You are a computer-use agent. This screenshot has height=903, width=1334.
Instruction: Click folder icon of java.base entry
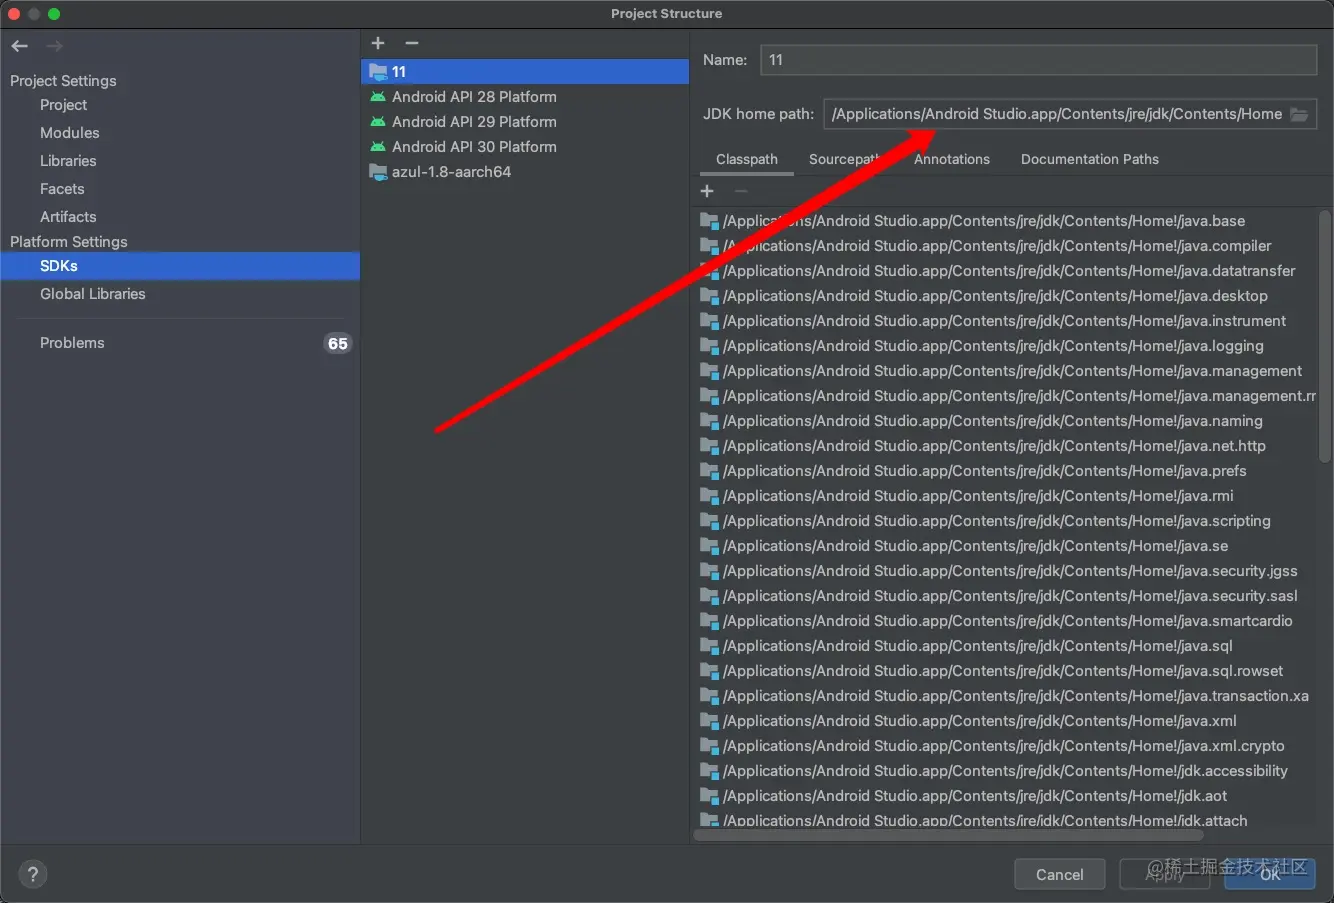709,221
